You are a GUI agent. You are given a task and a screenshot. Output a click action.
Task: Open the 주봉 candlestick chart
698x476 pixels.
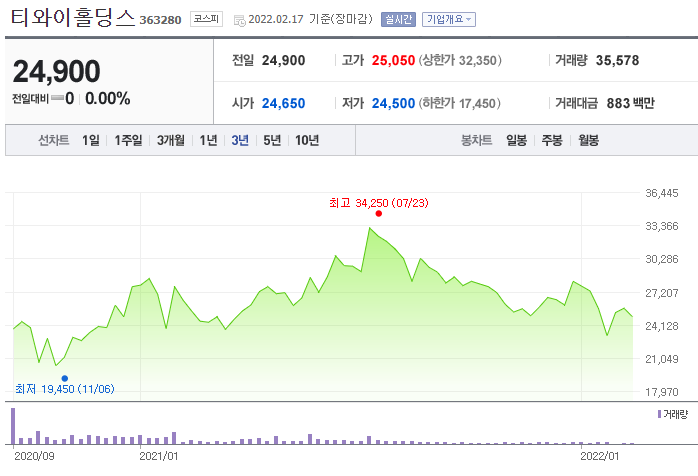pyautogui.click(x=552, y=141)
